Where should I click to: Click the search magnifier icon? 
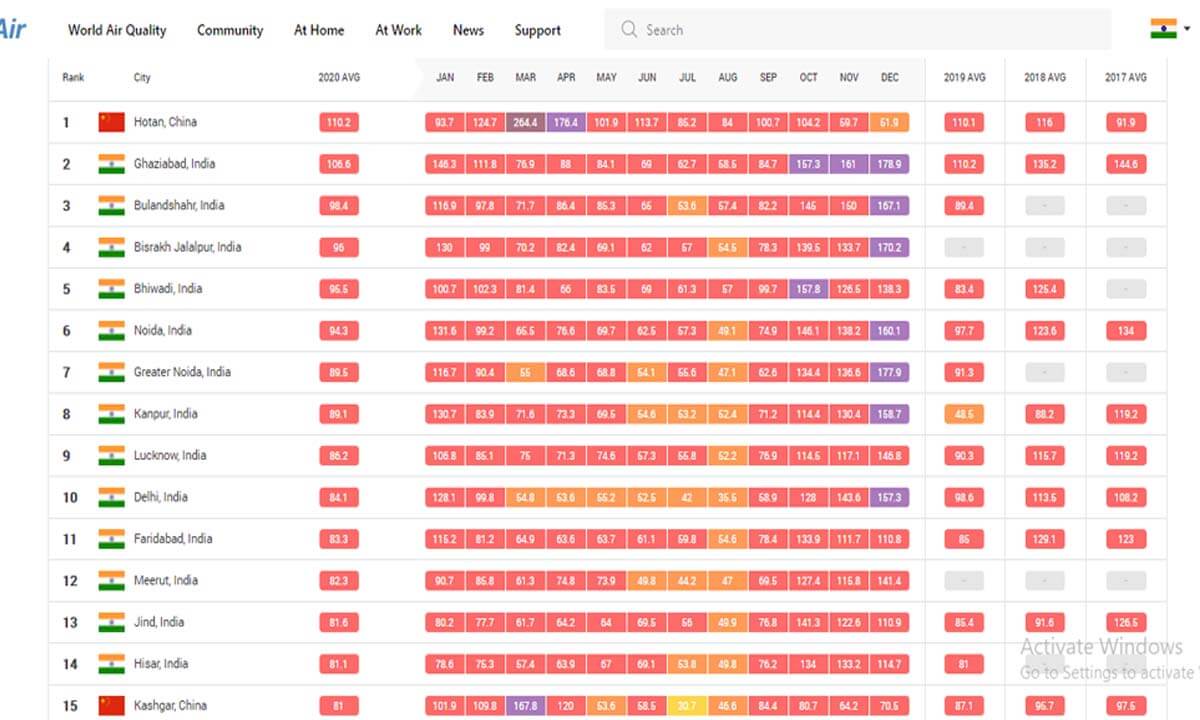(629, 30)
